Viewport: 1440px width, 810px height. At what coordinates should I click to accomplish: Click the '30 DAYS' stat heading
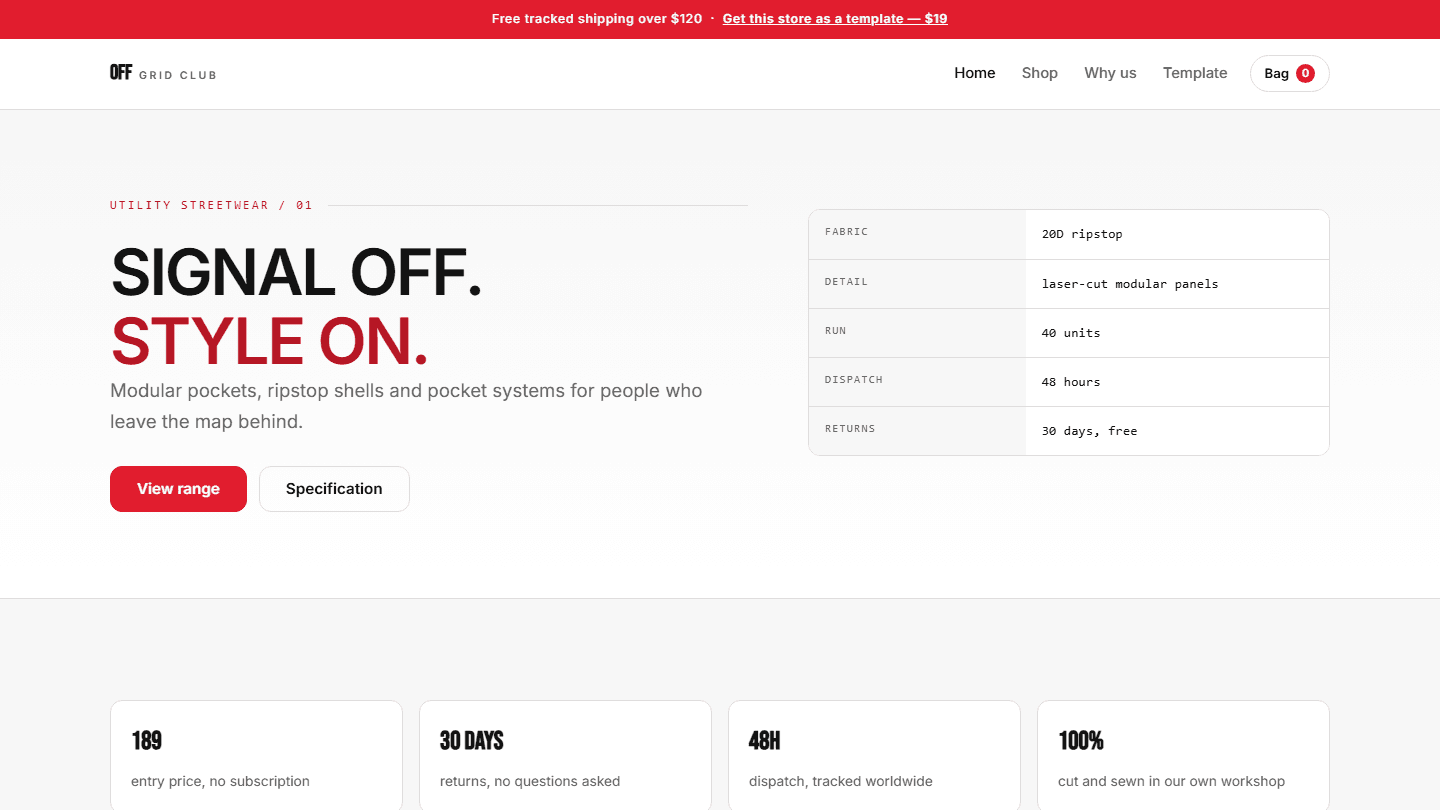tap(471, 741)
